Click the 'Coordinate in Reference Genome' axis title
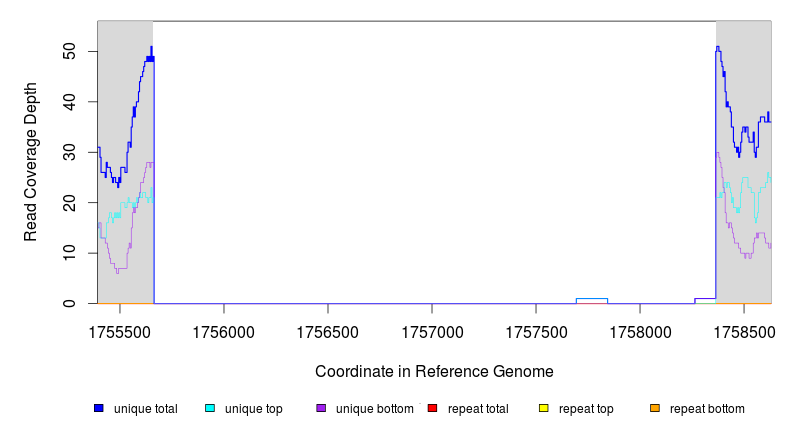This screenshot has width=792, height=432. (x=434, y=371)
